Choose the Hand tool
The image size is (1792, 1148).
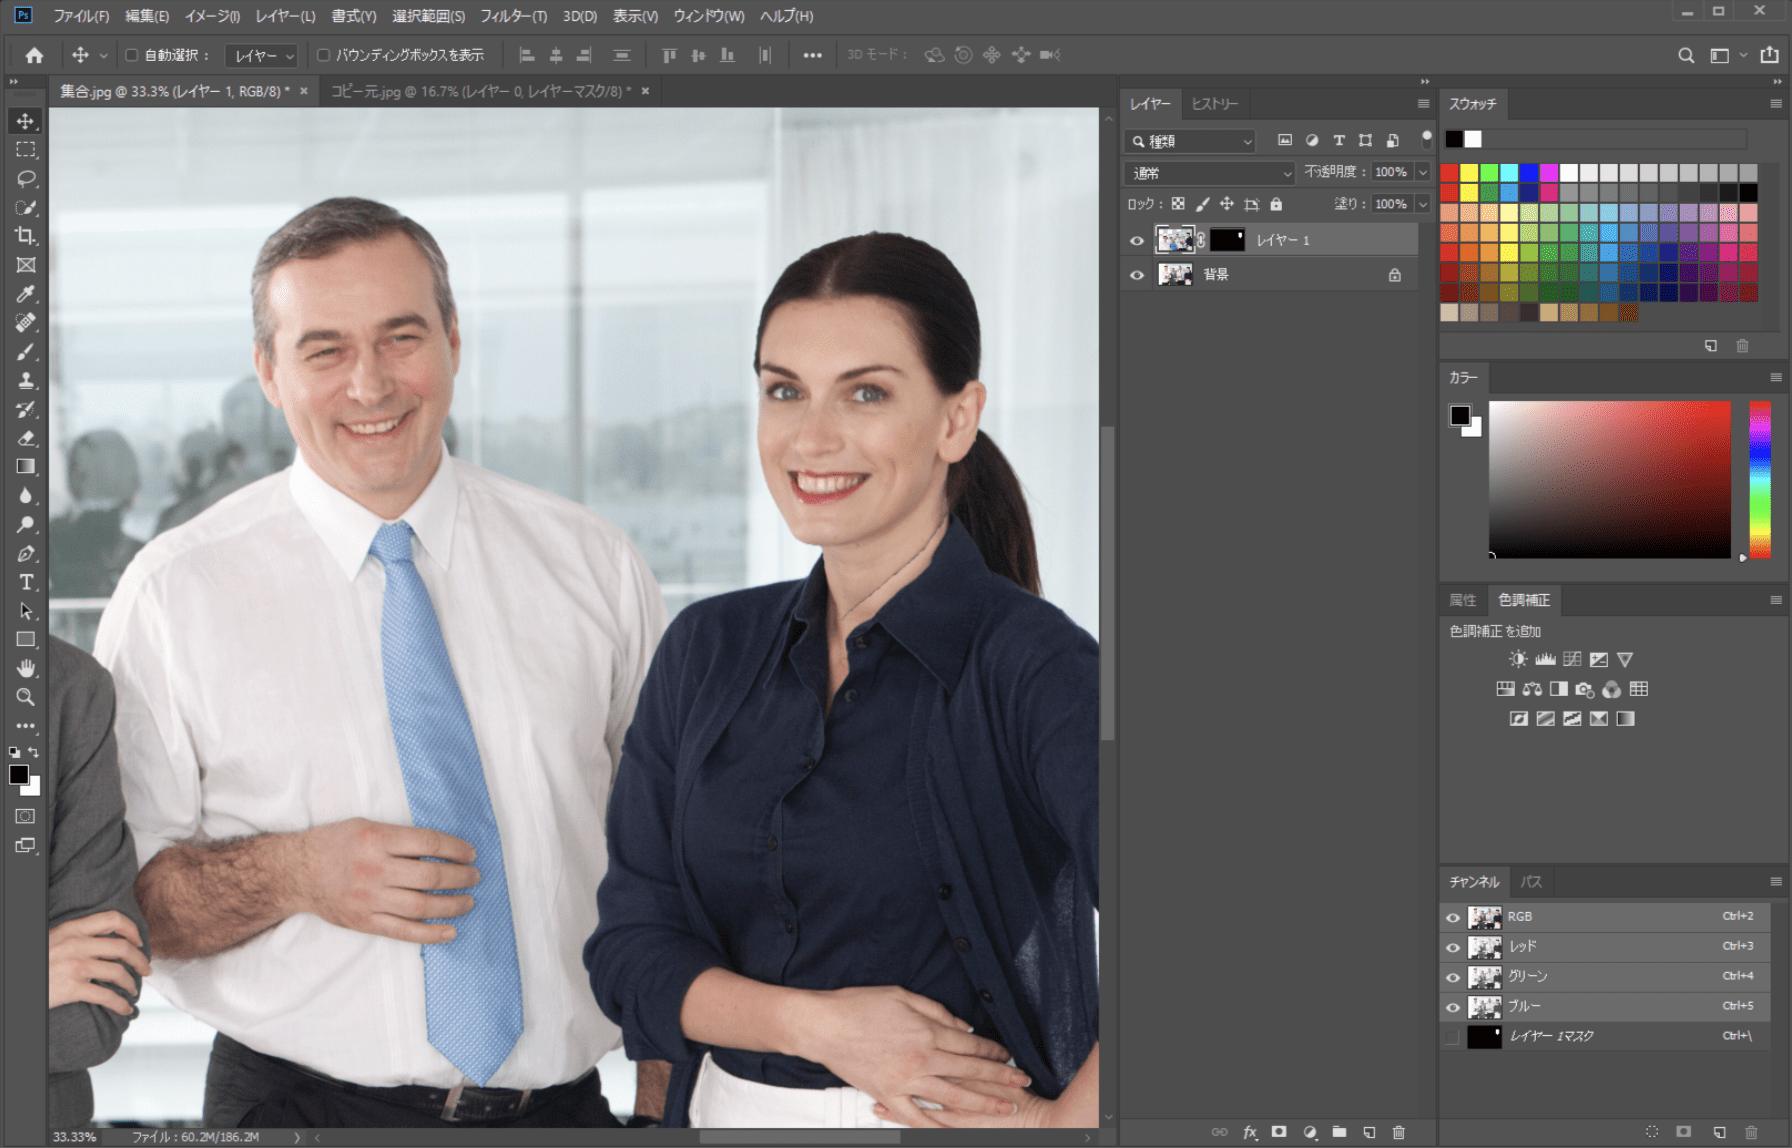point(26,668)
